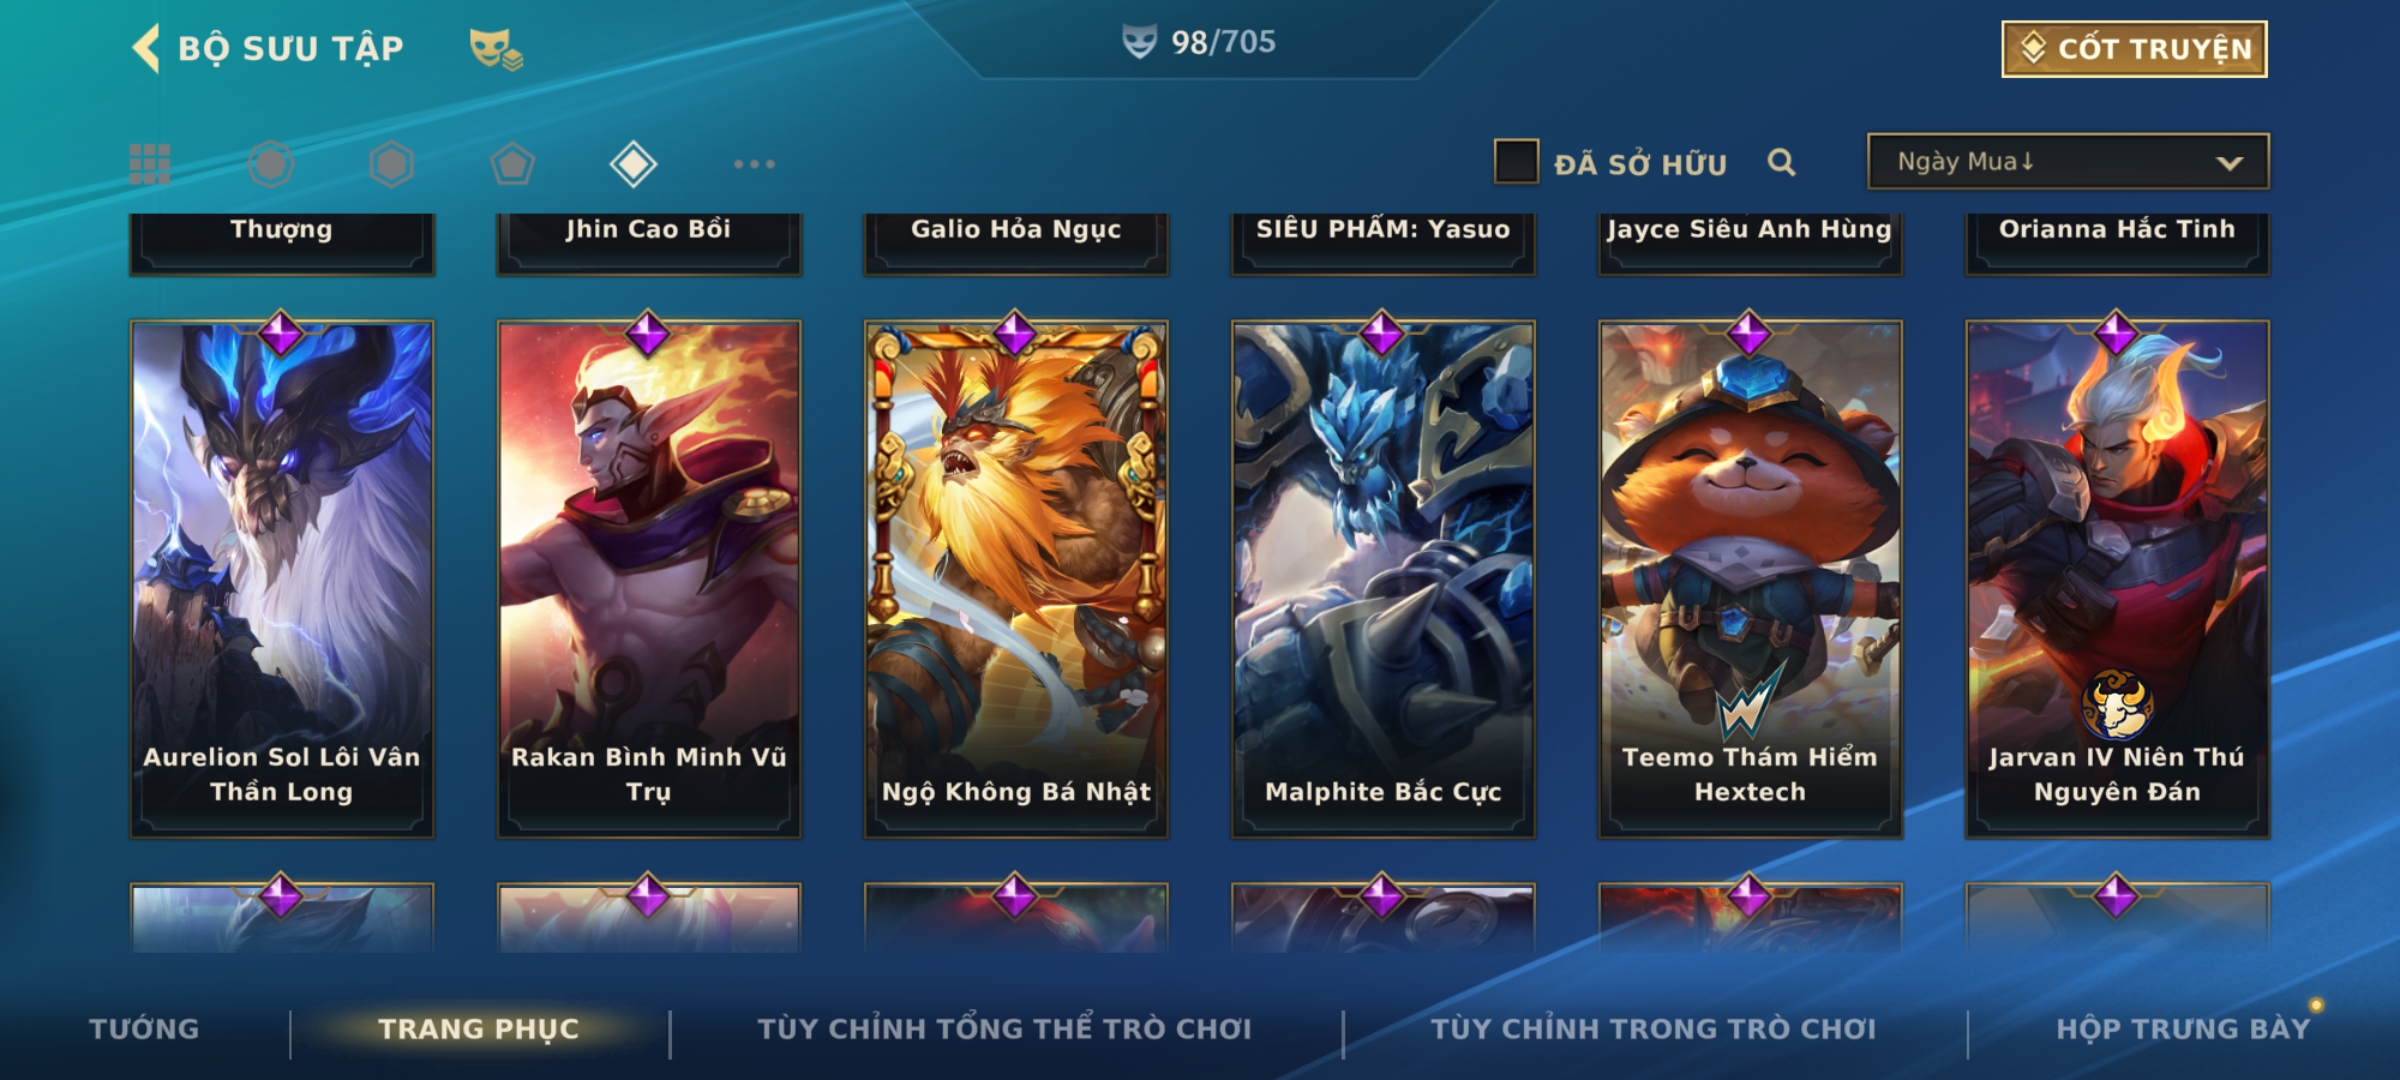Switch to the Tướng tab
Viewport: 2400px width, 1080px height.
tap(144, 1029)
